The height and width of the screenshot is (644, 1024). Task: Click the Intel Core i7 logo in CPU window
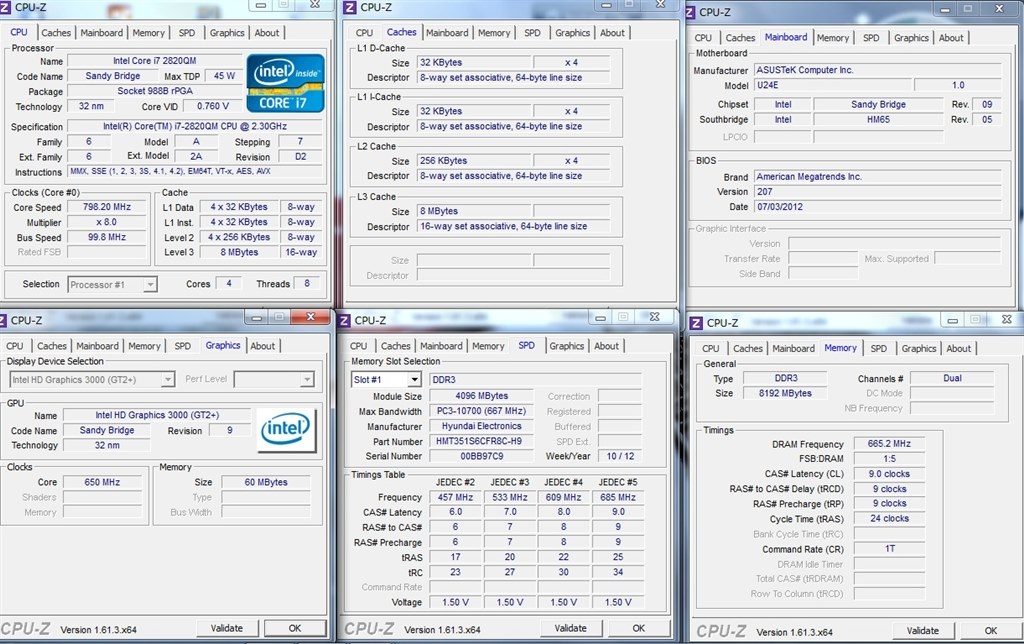point(285,84)
